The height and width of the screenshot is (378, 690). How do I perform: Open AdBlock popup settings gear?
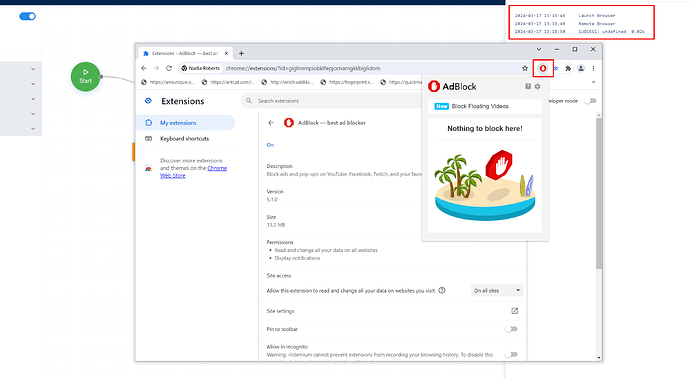tap(537, 87)
